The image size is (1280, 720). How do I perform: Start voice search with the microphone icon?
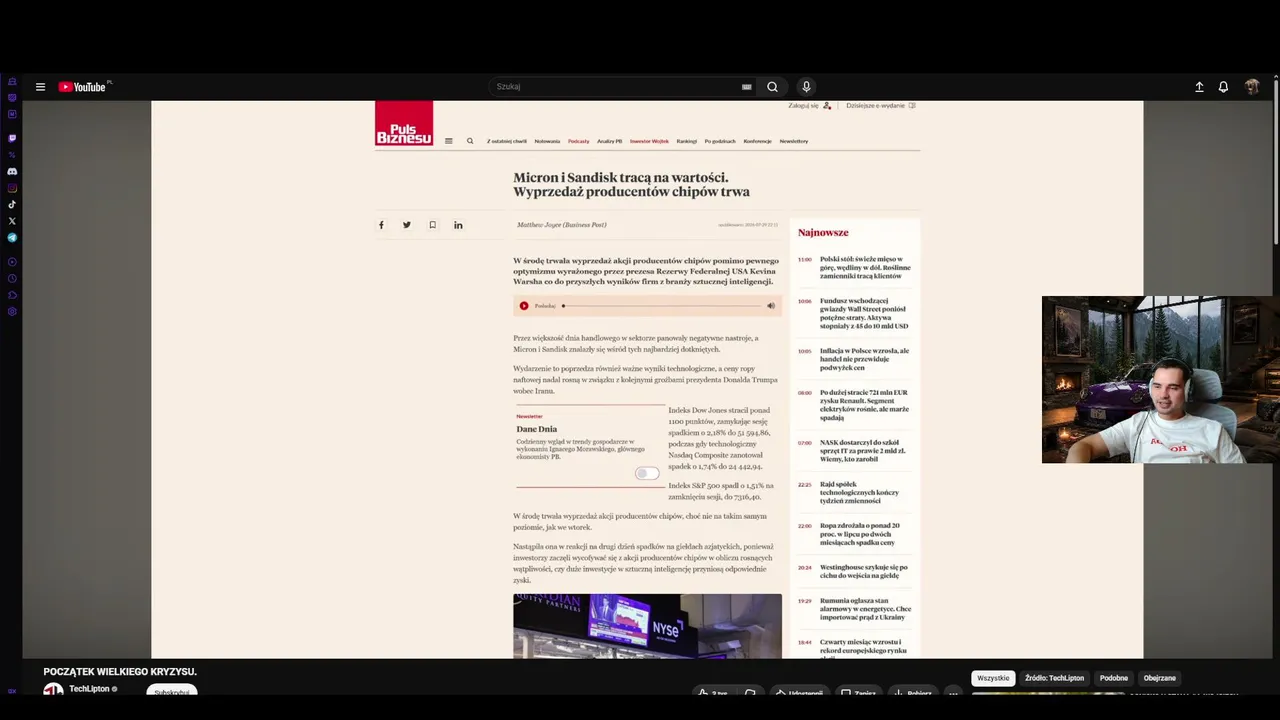pos(806,87)
